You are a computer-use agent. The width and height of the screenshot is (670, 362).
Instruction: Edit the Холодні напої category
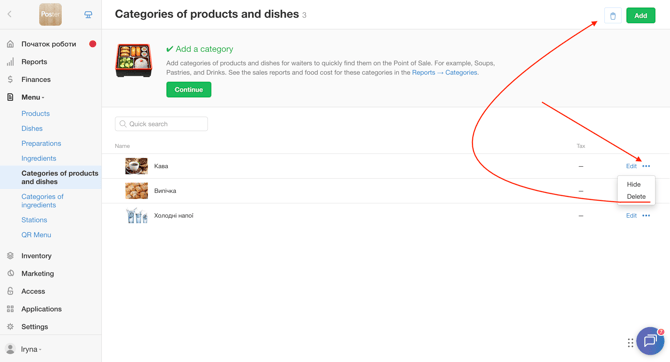pos(631,216)
